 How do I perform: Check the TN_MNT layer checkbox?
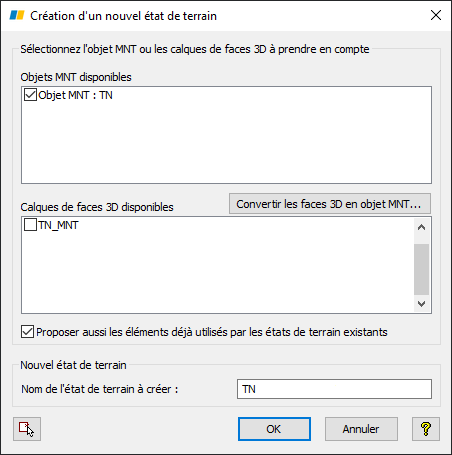click(30, 225)
